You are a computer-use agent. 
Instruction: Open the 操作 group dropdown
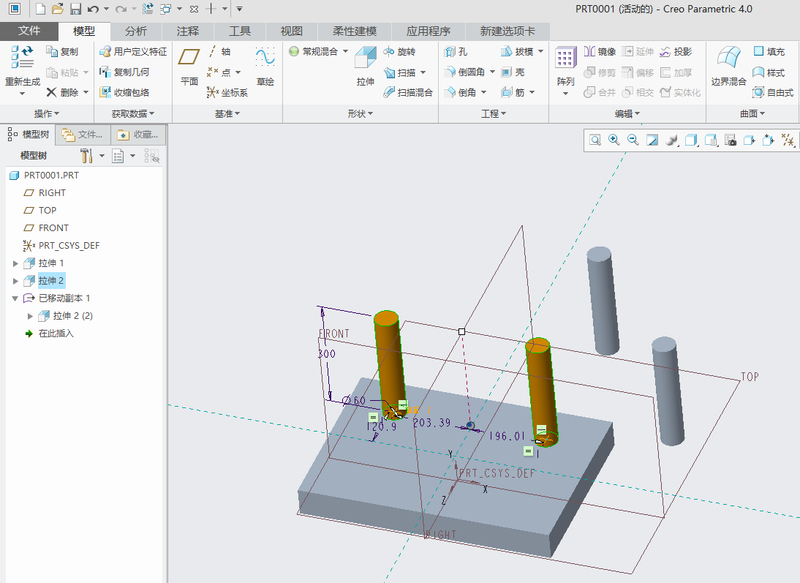(x=47, y=114)
